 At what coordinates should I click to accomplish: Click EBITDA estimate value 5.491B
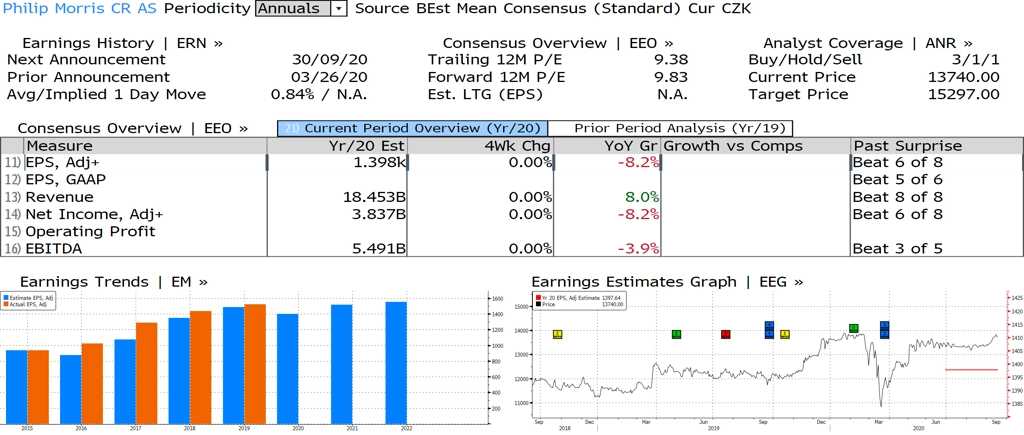click(x=378, y=248)
